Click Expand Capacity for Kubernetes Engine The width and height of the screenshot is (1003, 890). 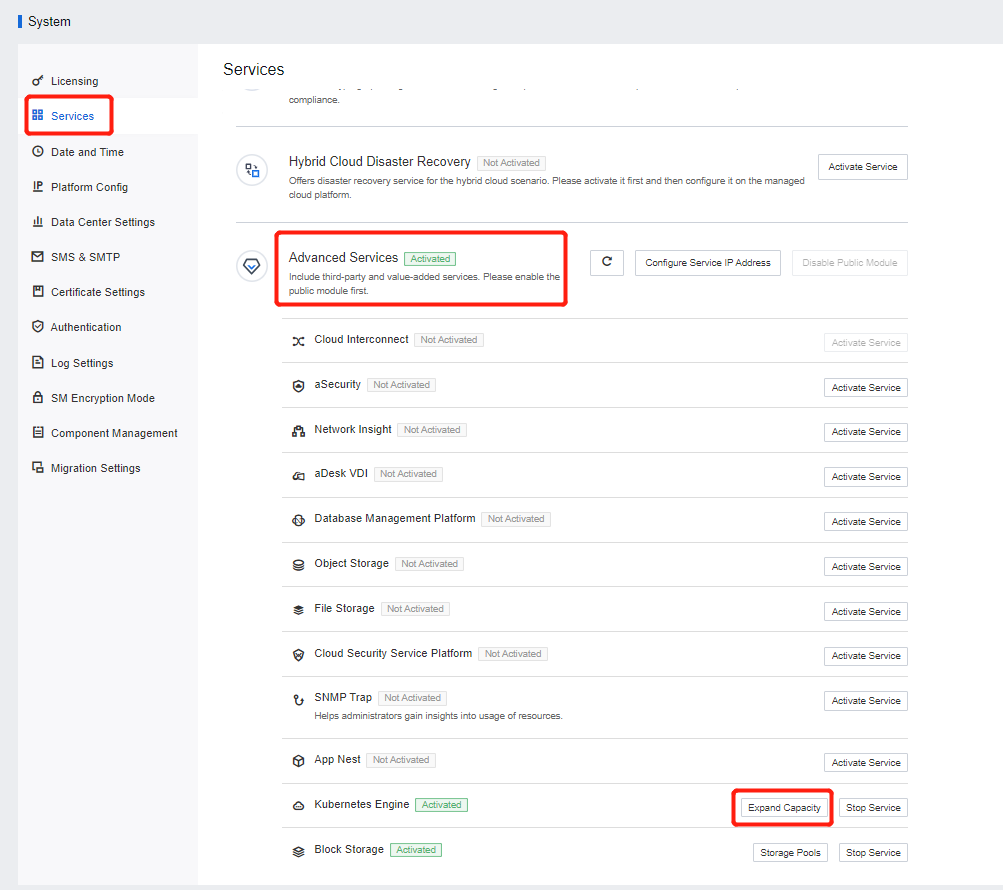784,808
